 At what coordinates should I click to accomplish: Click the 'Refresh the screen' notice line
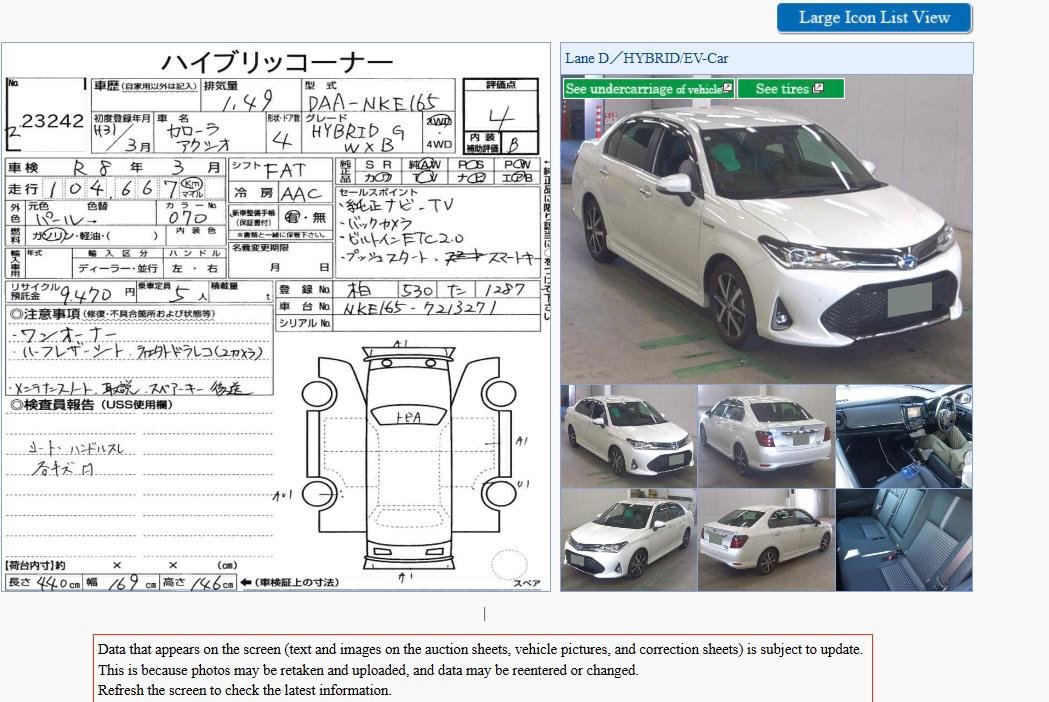click(x=245, y=690)
